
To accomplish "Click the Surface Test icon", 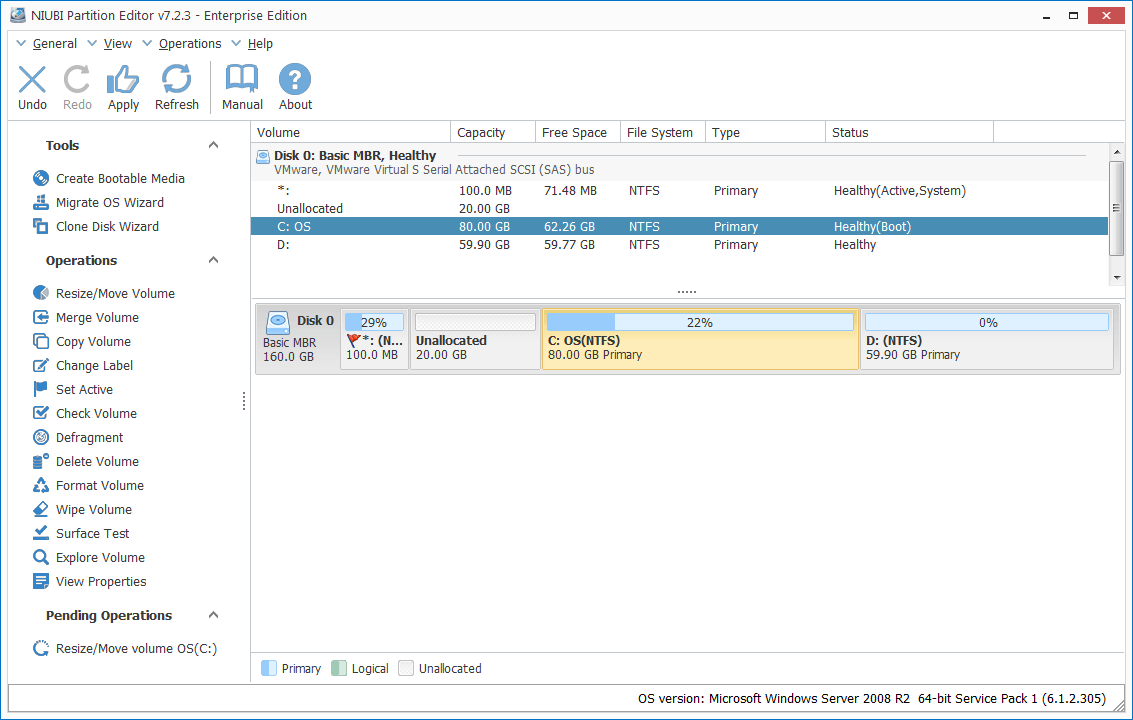I will coord(41,533).
